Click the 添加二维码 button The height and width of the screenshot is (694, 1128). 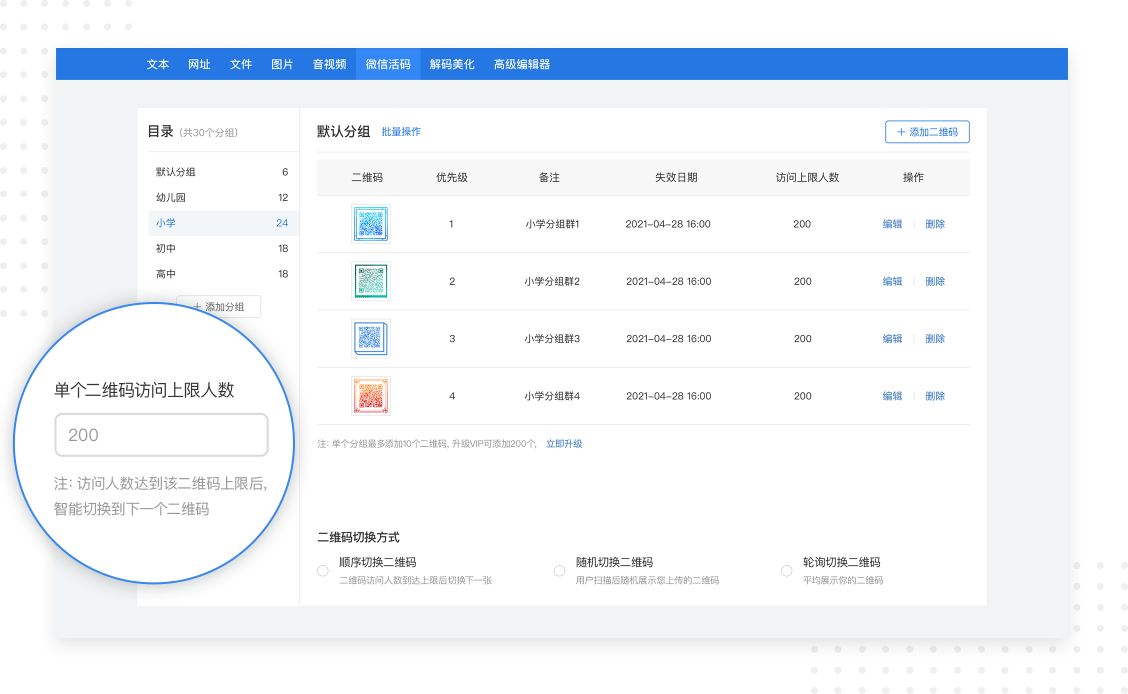click(x=927, y=132)
